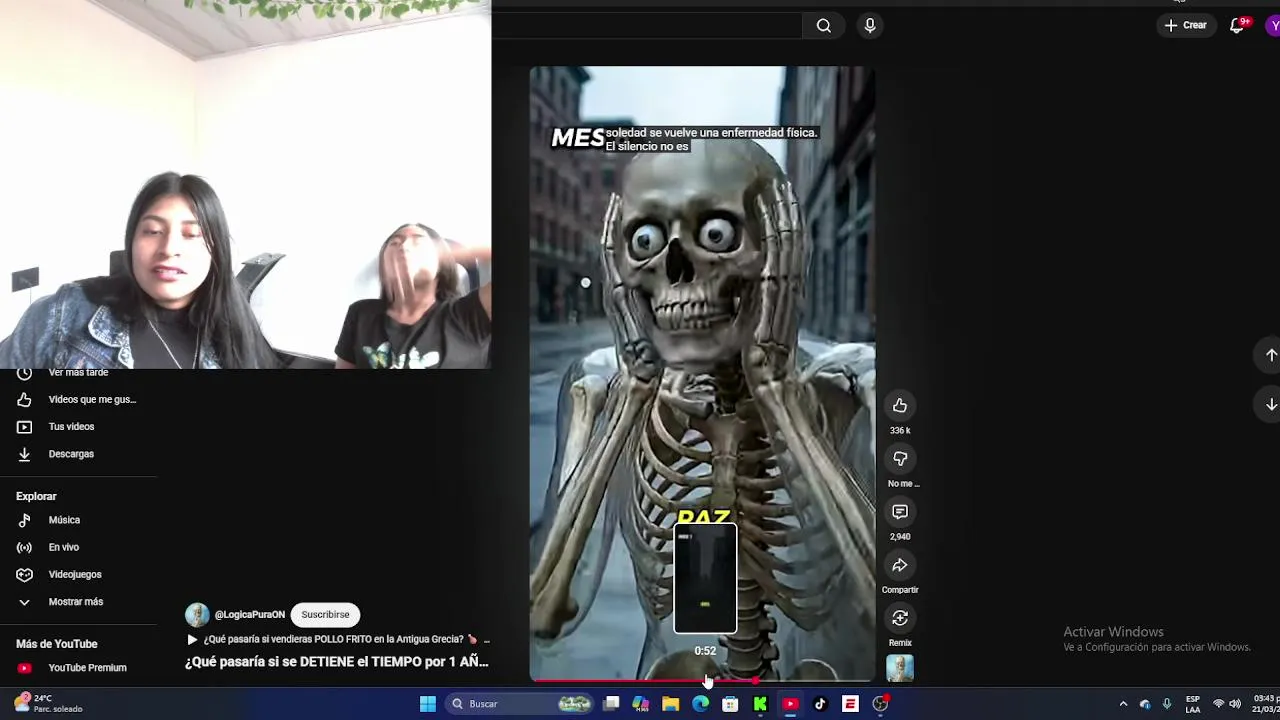Open the green K app on taskbar
Screen dimensions: 1280x720
click(760, 704)
